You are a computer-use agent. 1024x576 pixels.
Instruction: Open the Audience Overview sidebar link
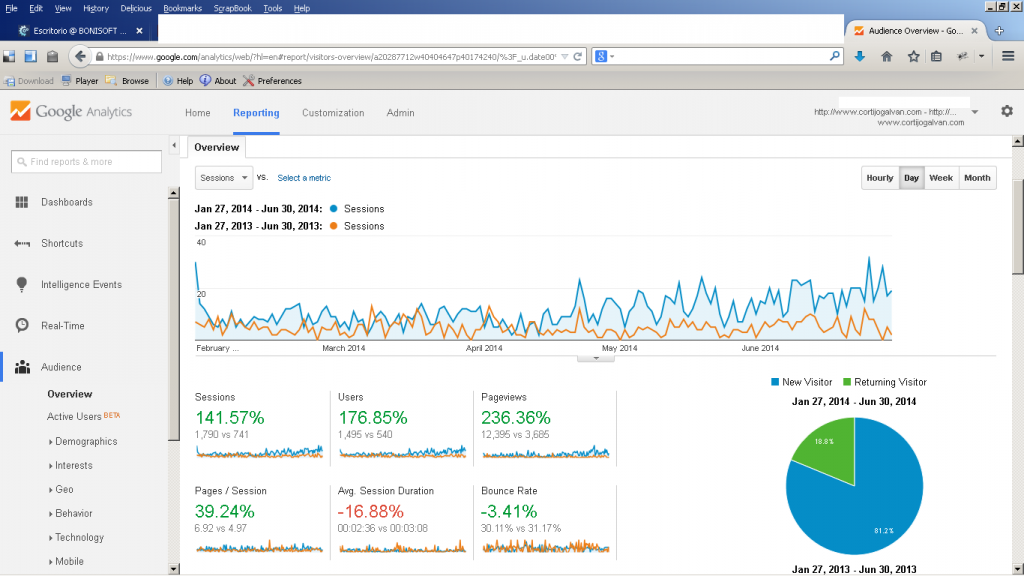[70, 394]
